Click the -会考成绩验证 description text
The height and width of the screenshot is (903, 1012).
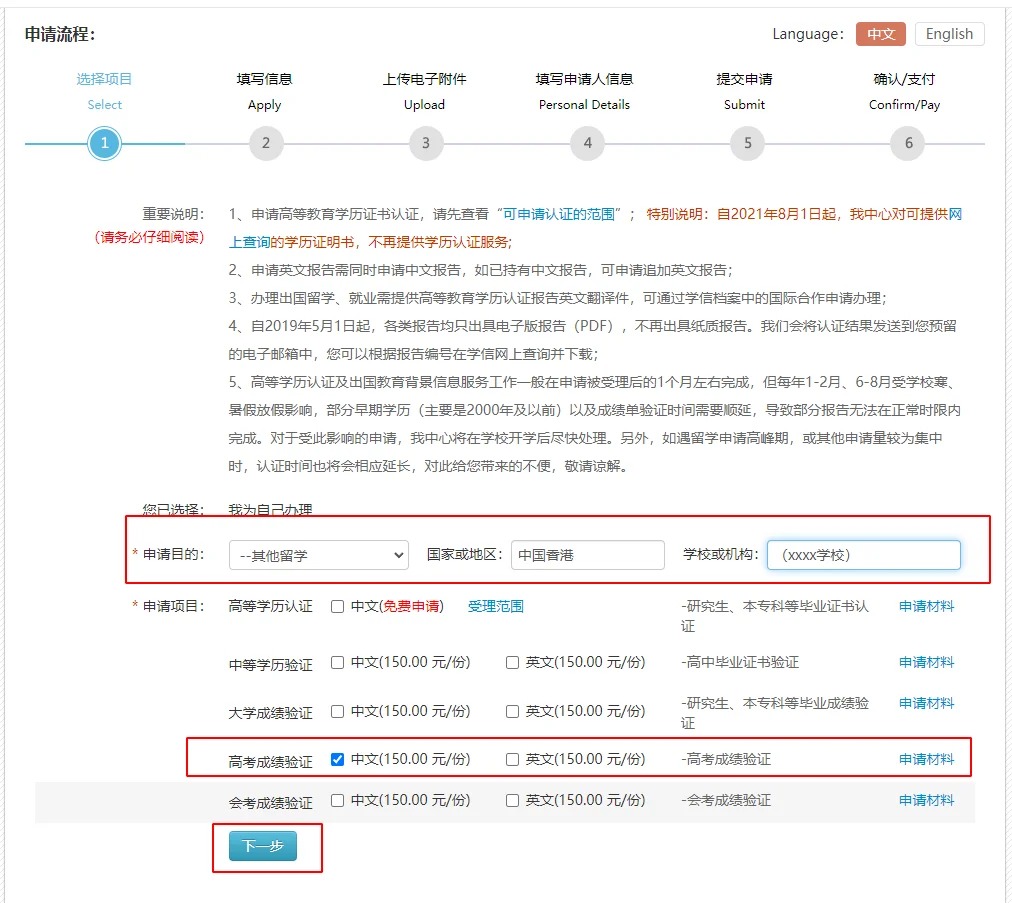point(726,800)
